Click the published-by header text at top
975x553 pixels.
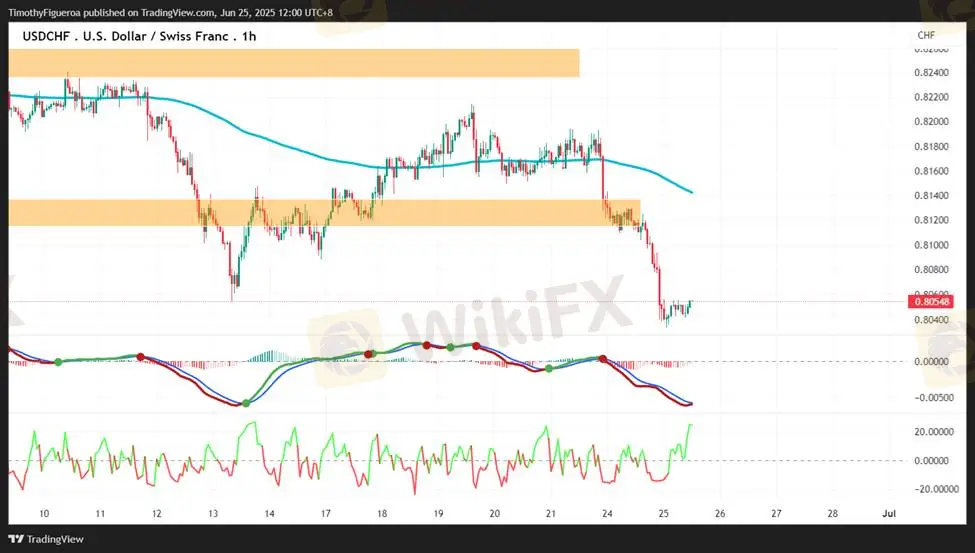tap(170, 12)
